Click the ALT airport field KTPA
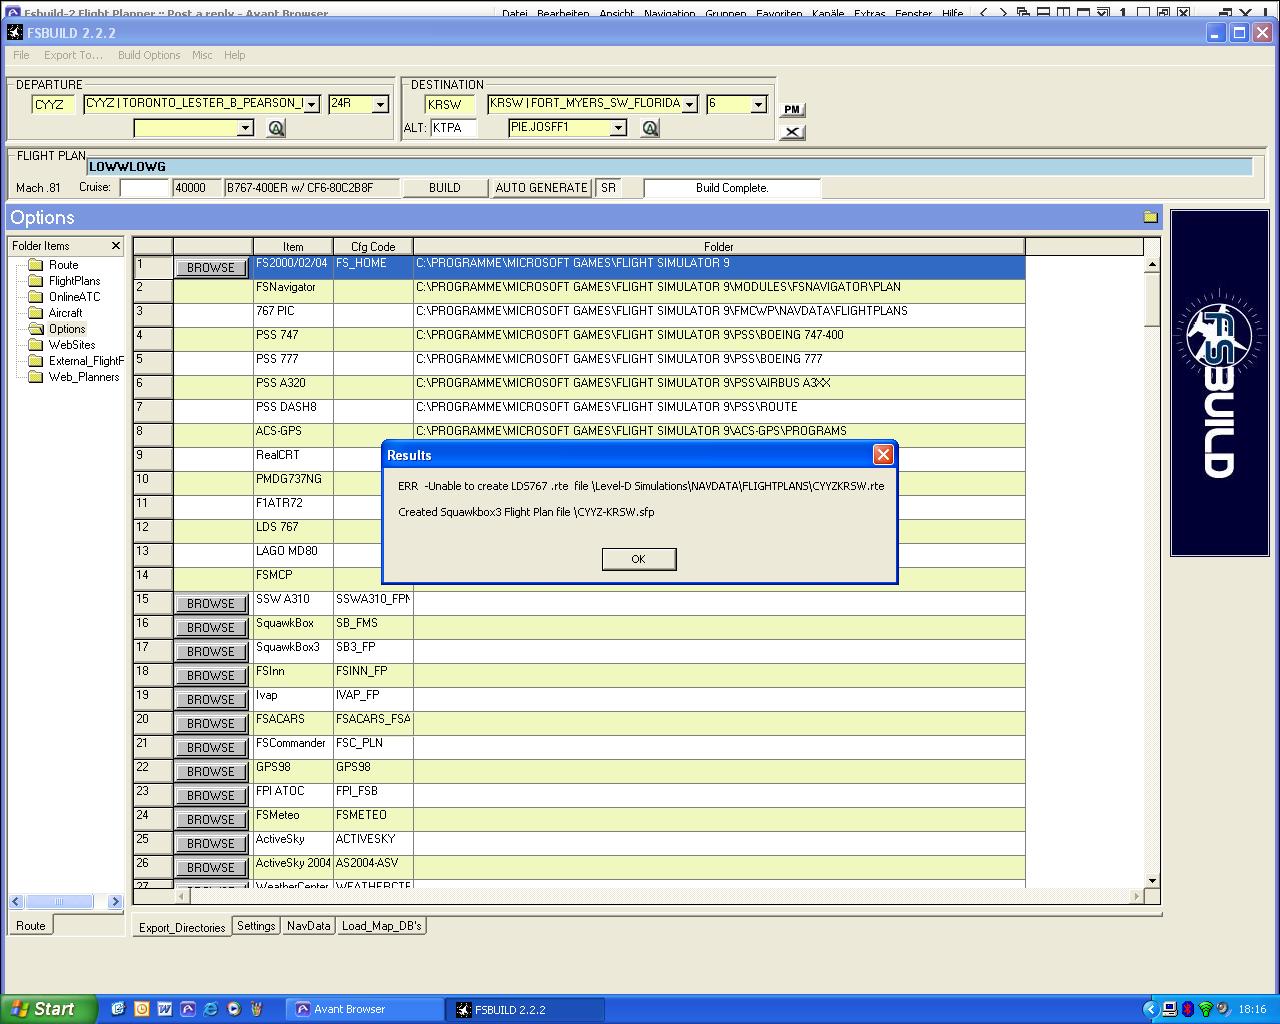The width and height of the screenshot is (1280, 1024). (454, 128)
